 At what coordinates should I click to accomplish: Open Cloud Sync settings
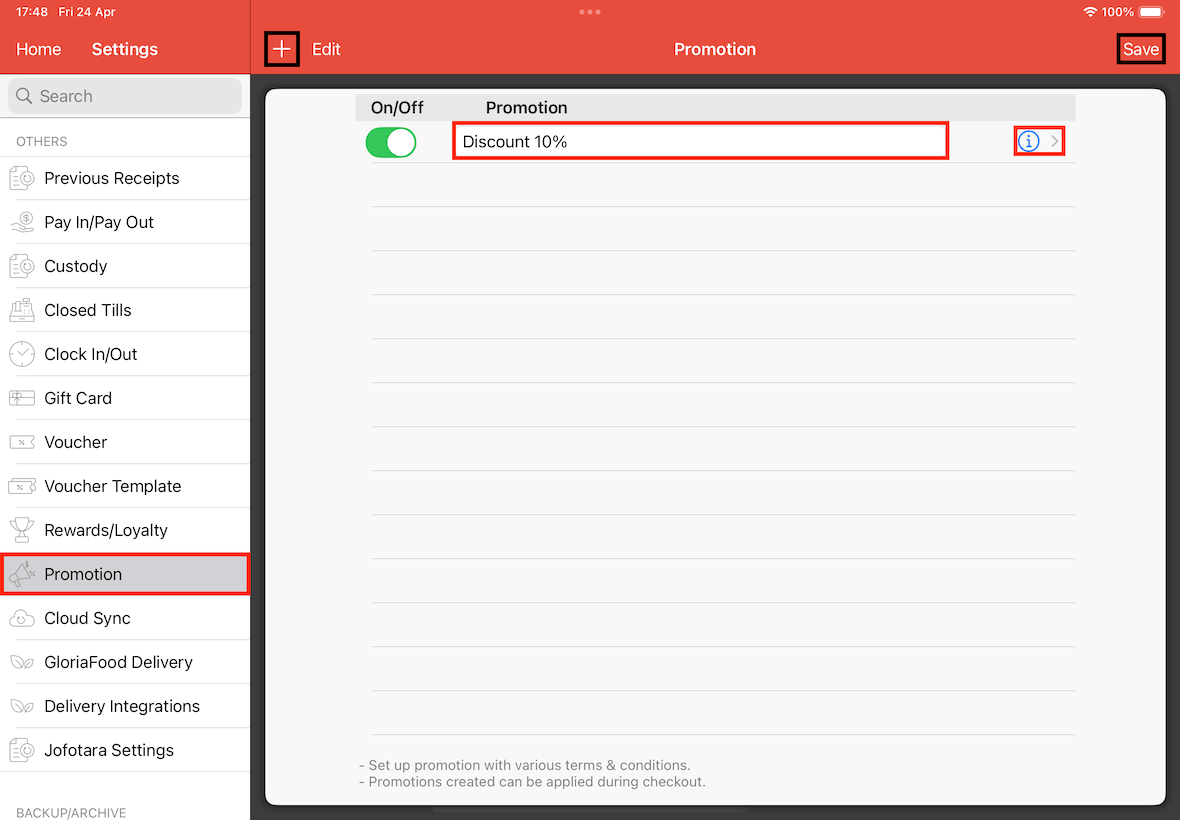click(125, 618)
